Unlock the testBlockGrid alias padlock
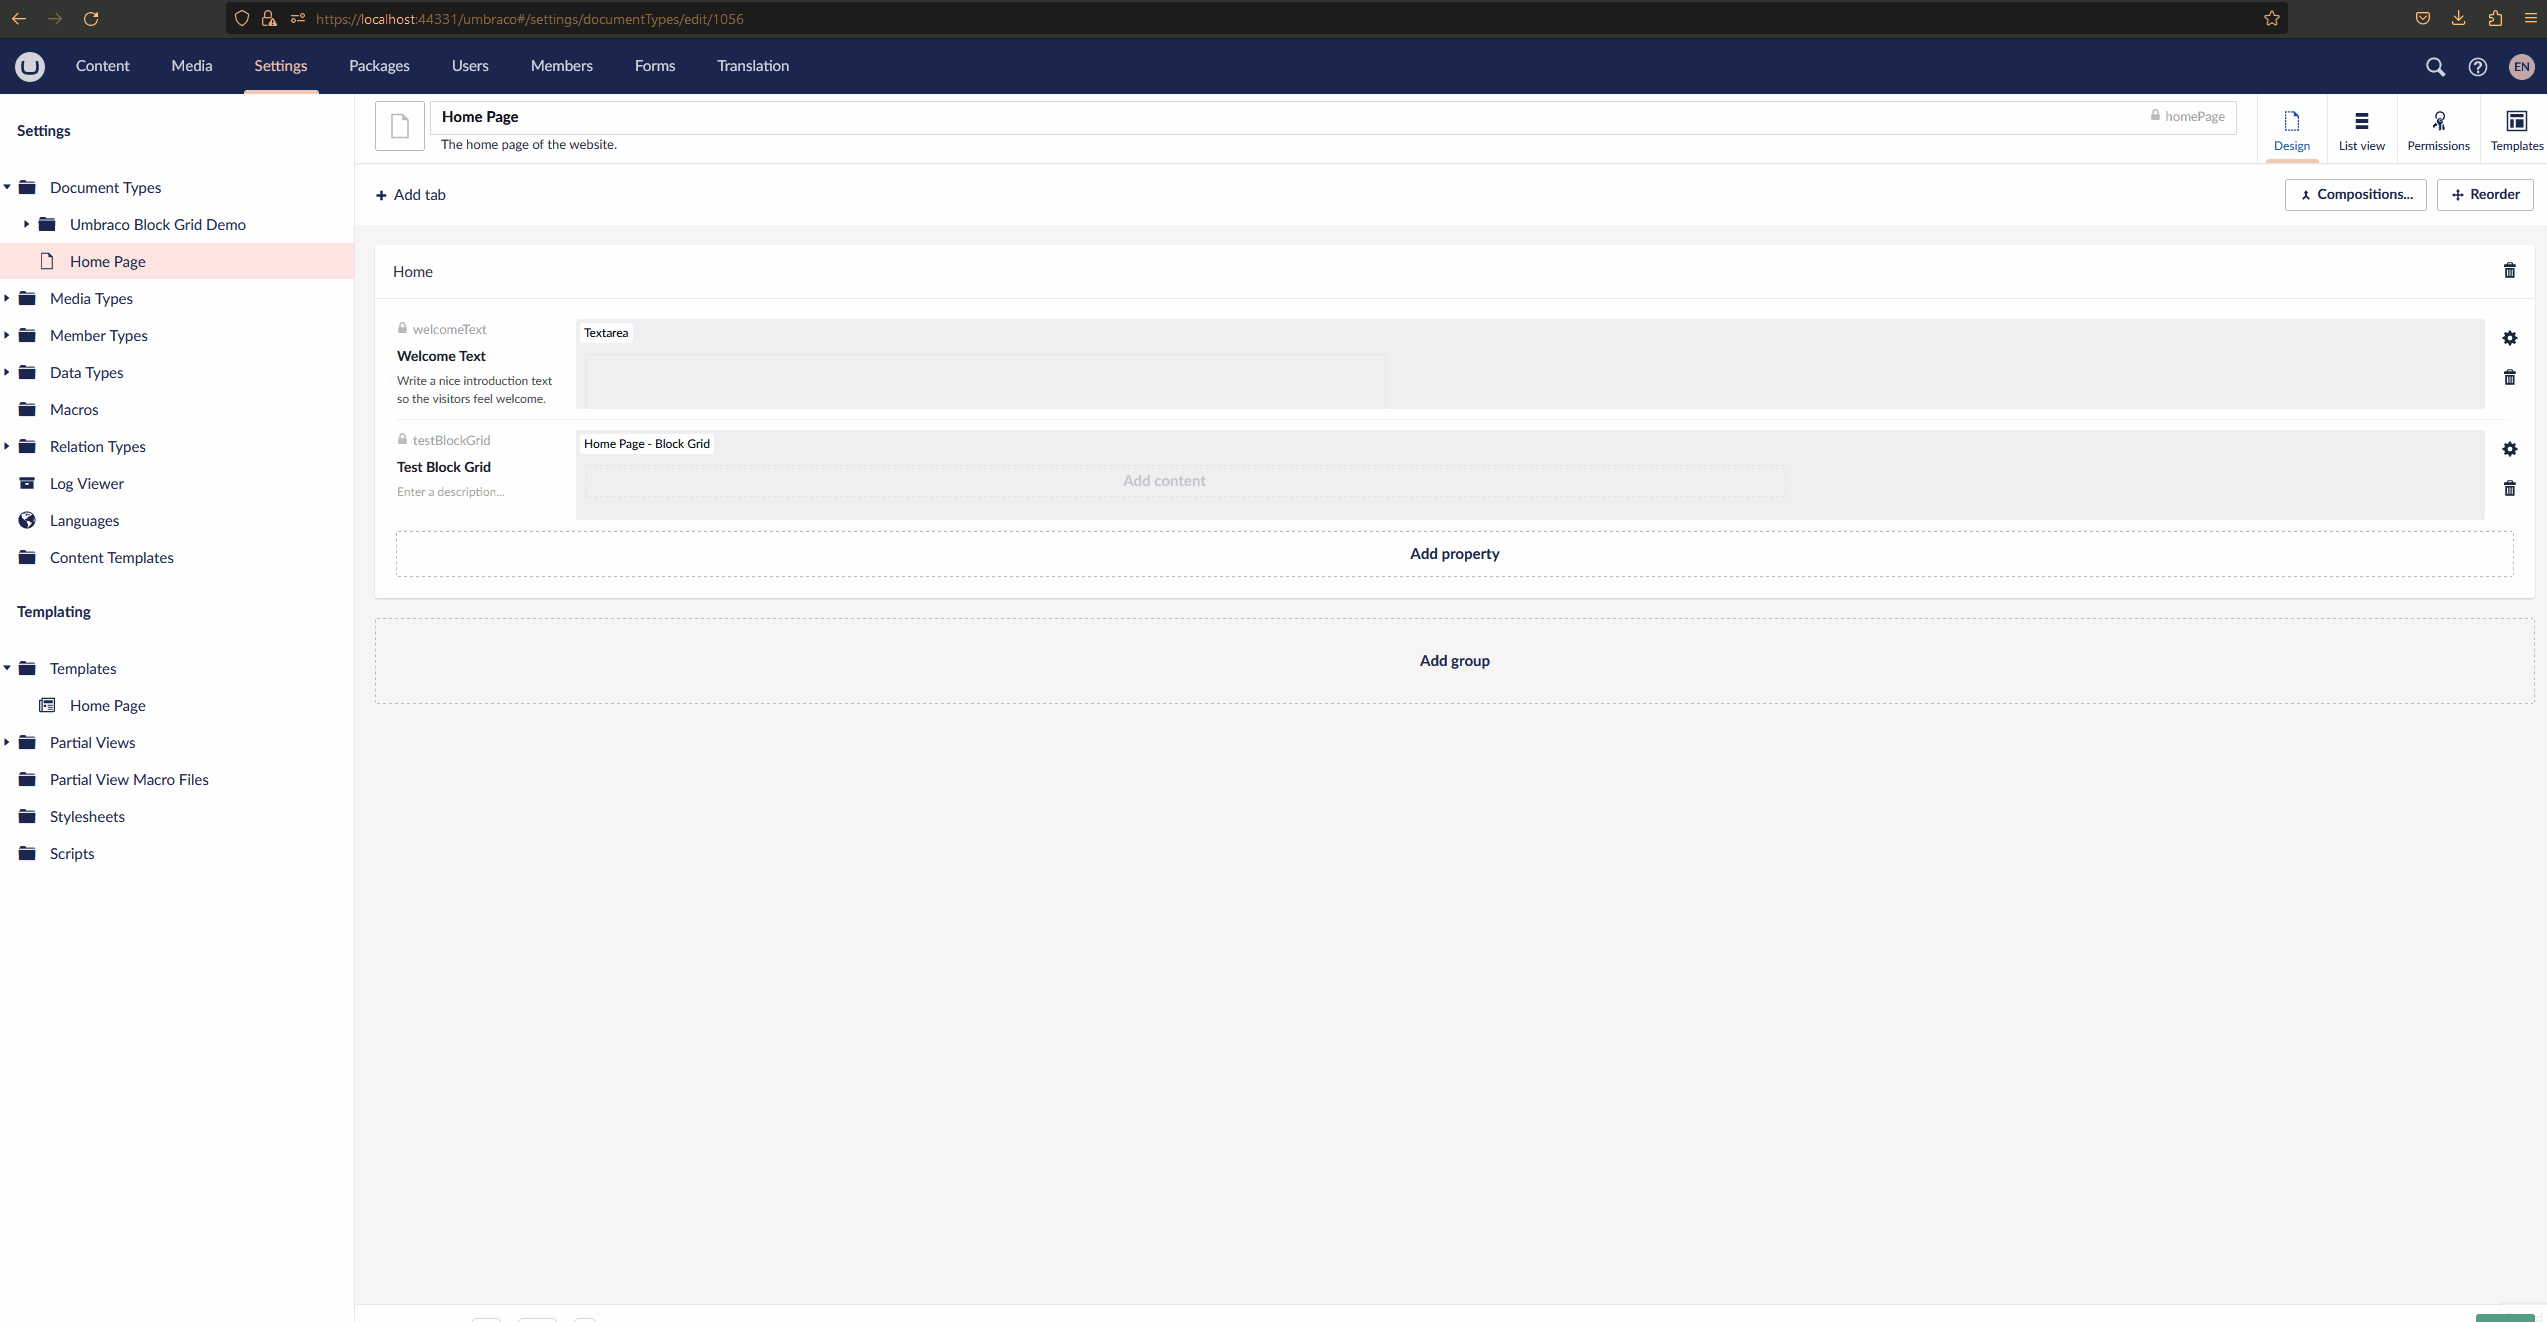 [x=401, y=439]
